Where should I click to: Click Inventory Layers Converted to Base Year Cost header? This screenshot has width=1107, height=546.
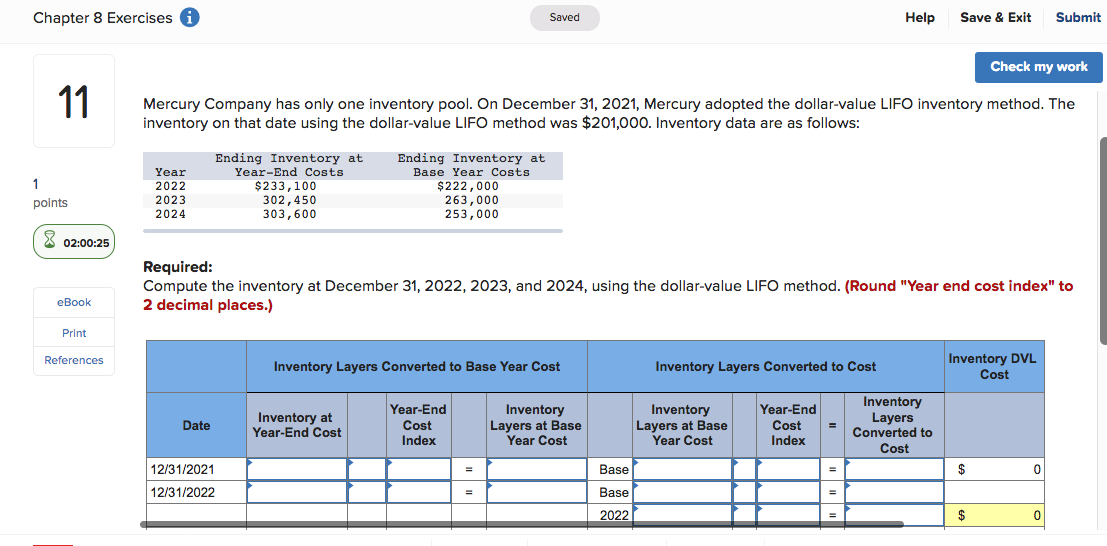point(417,367)
